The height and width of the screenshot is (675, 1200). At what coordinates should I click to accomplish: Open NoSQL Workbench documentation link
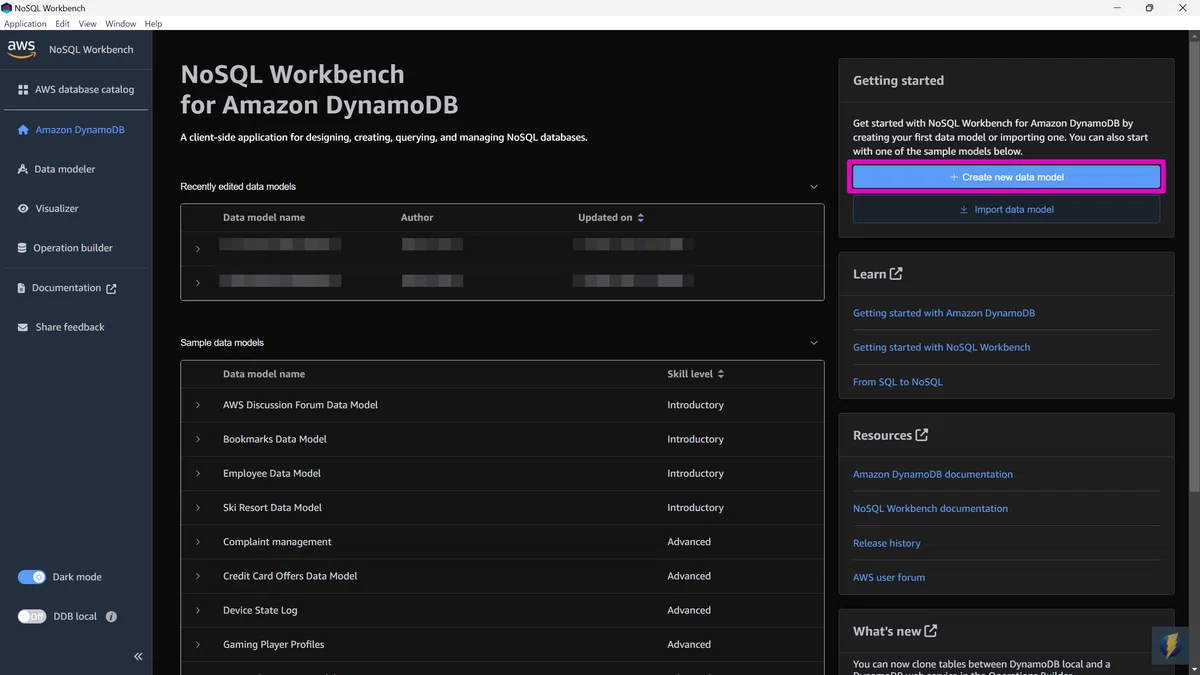pos(930,508)
